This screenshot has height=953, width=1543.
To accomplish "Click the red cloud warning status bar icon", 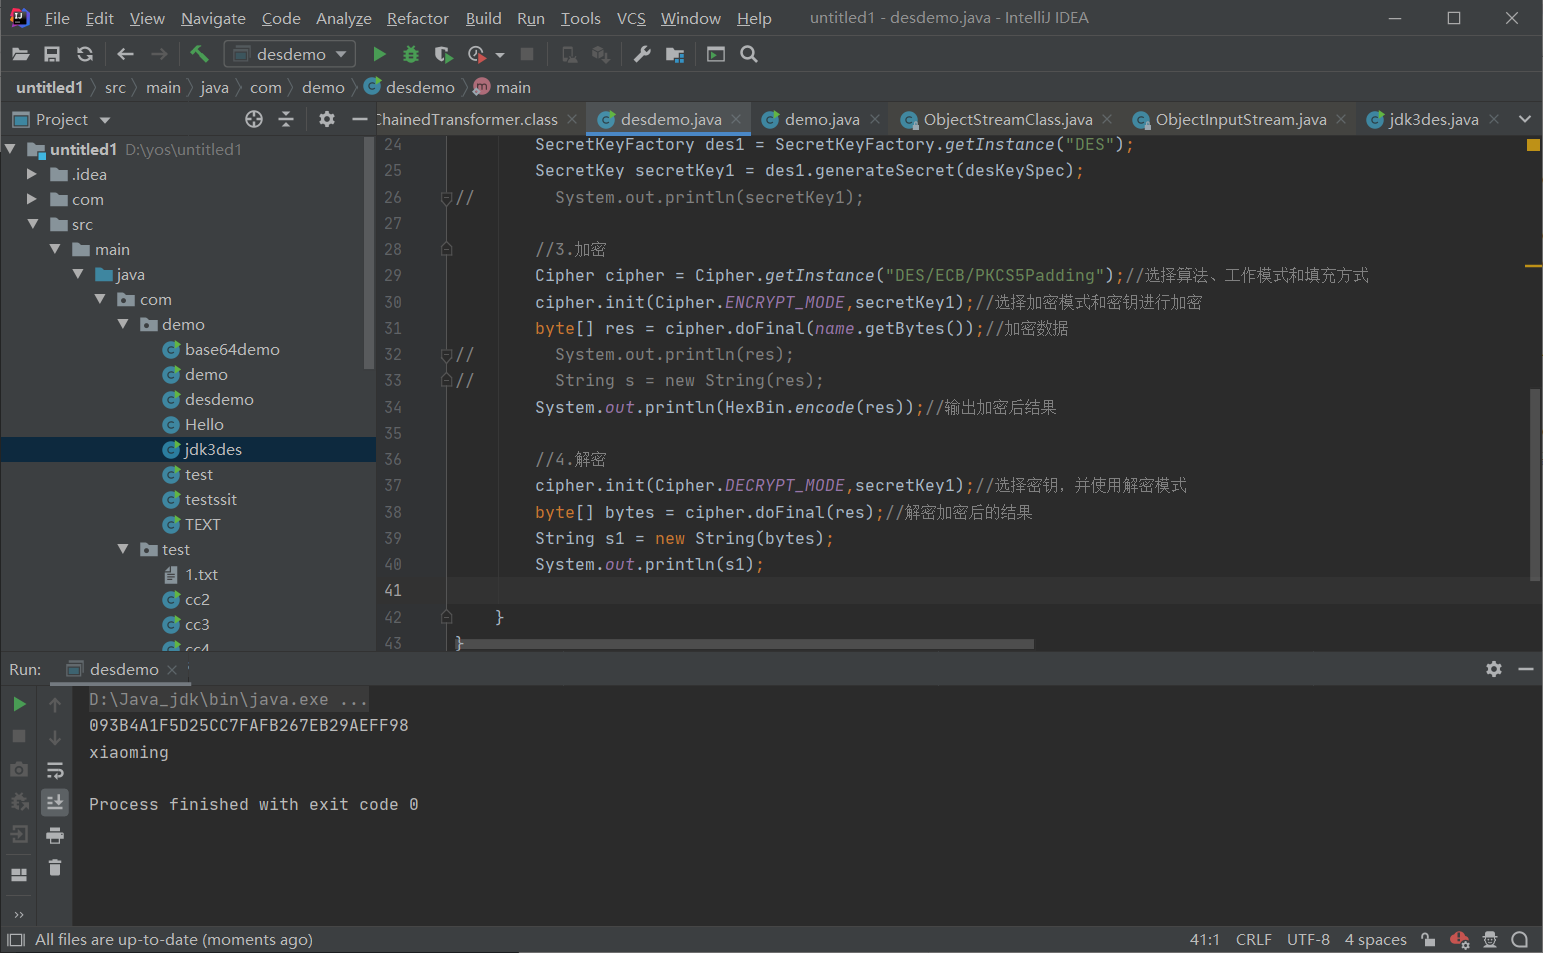I will [x=1460, y=939].
